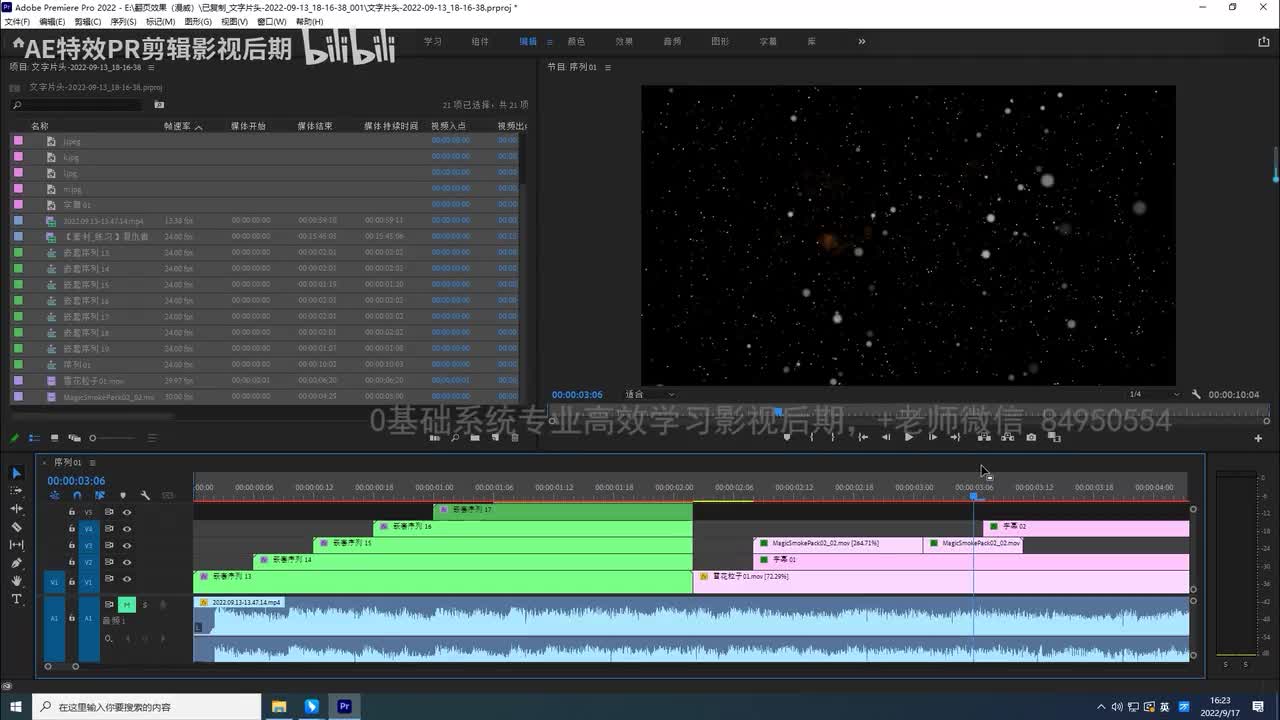Select the Pen tool in the tools panel

pos(16,563)
